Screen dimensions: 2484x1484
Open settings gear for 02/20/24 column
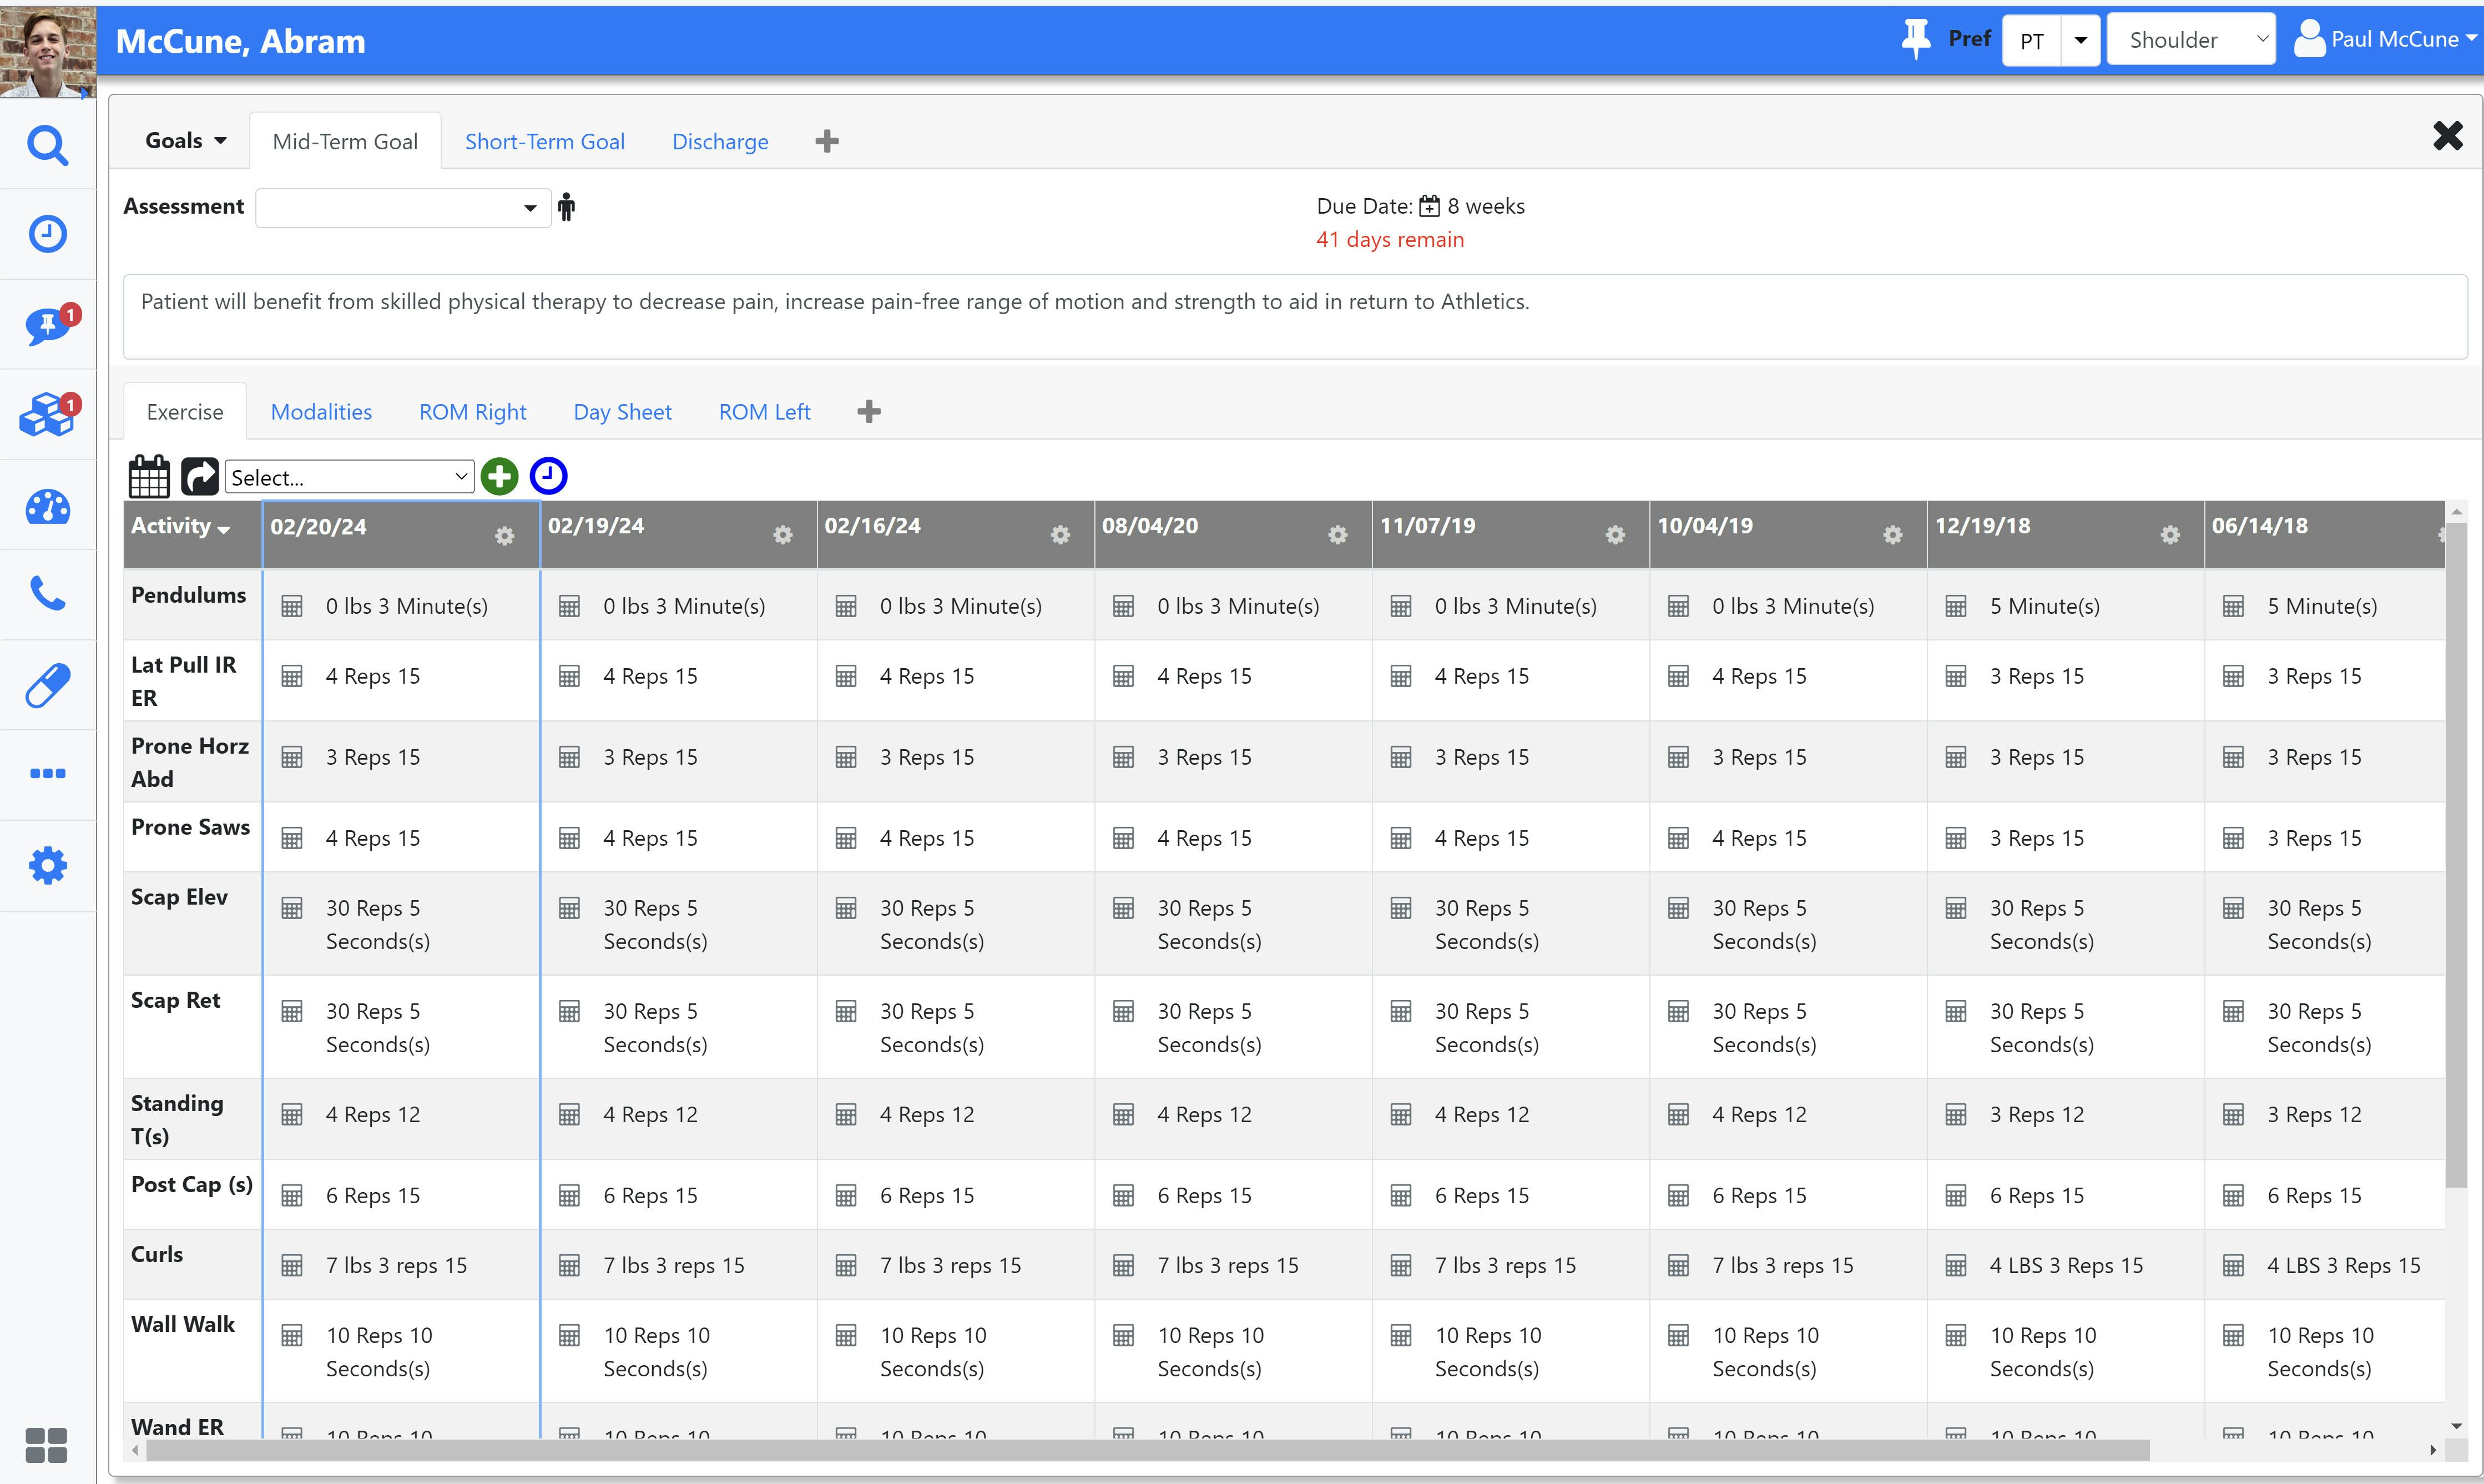(505, 536)
